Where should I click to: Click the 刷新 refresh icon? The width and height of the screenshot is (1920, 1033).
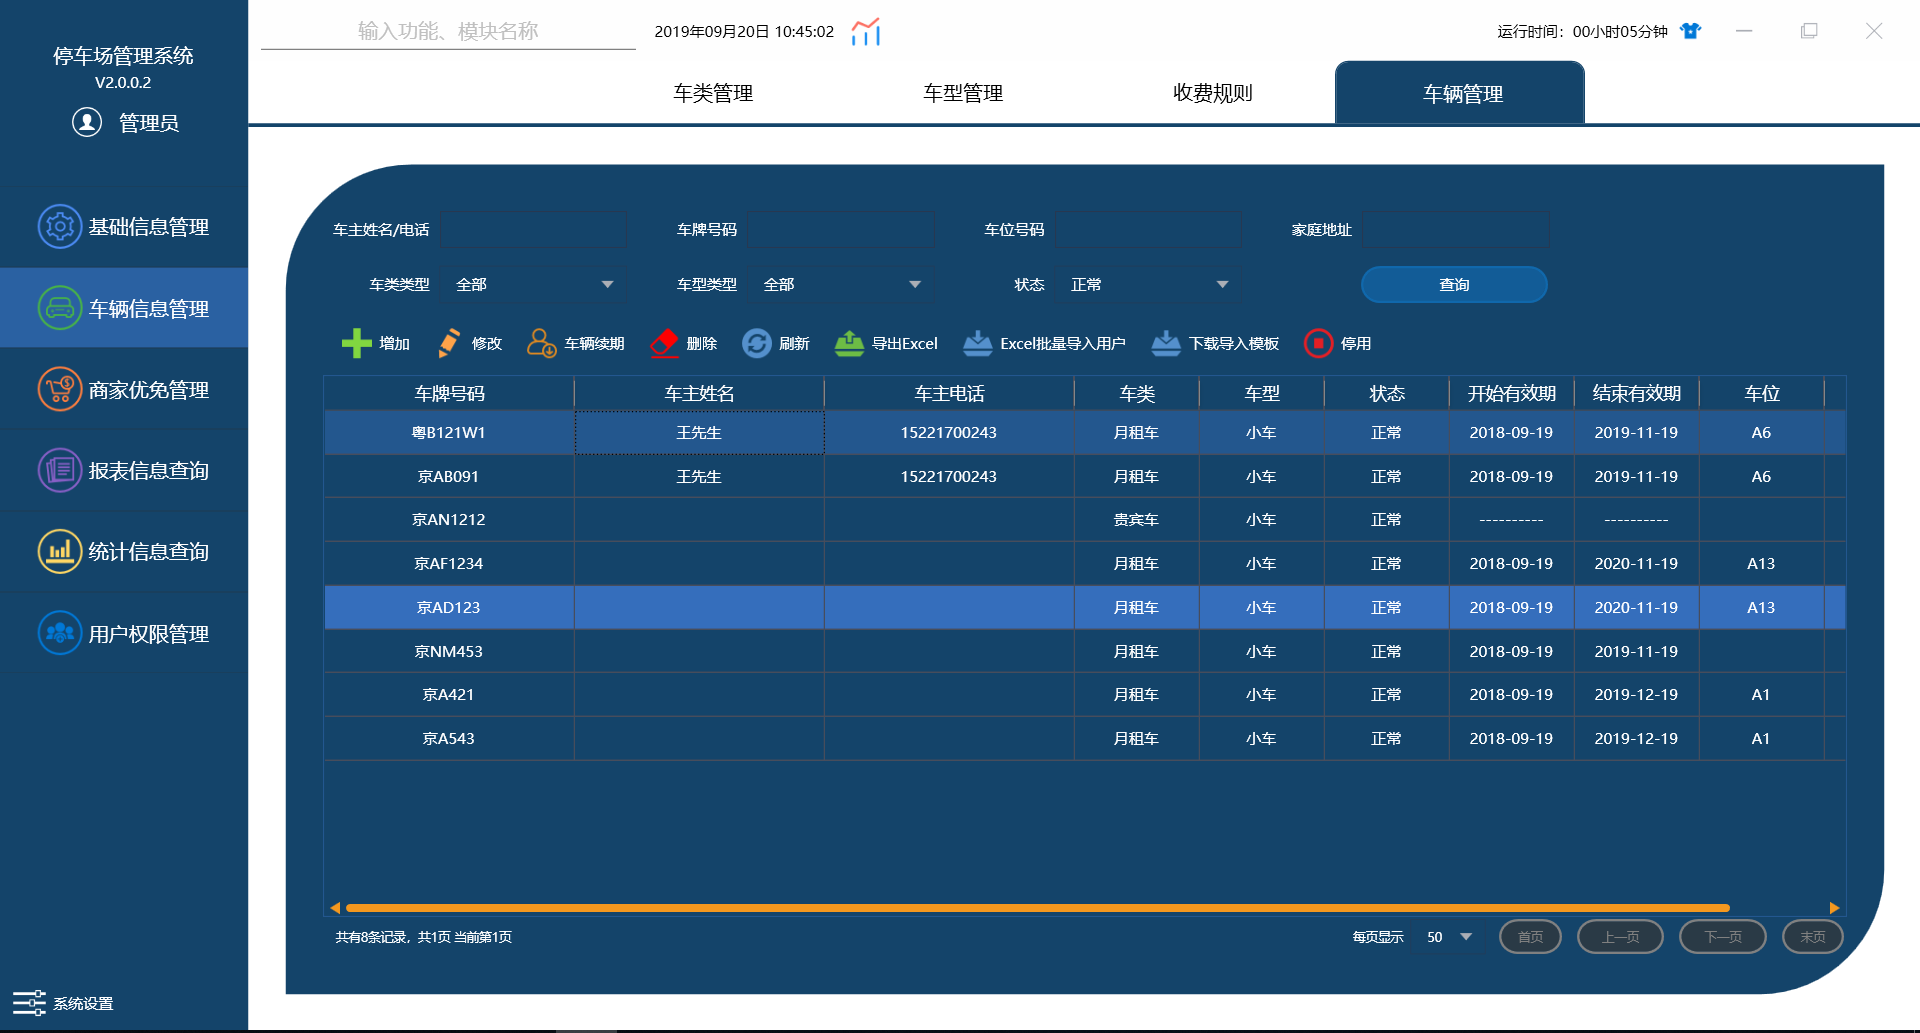coord(757,343)
